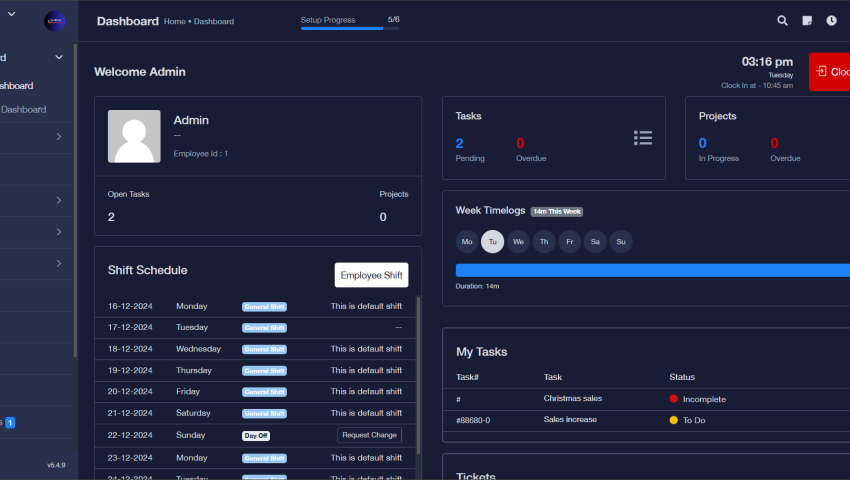Expand the first collapsed sidebar menu arrow
Image resolution: width=850 pixels, height=480 pixels.
59,137
